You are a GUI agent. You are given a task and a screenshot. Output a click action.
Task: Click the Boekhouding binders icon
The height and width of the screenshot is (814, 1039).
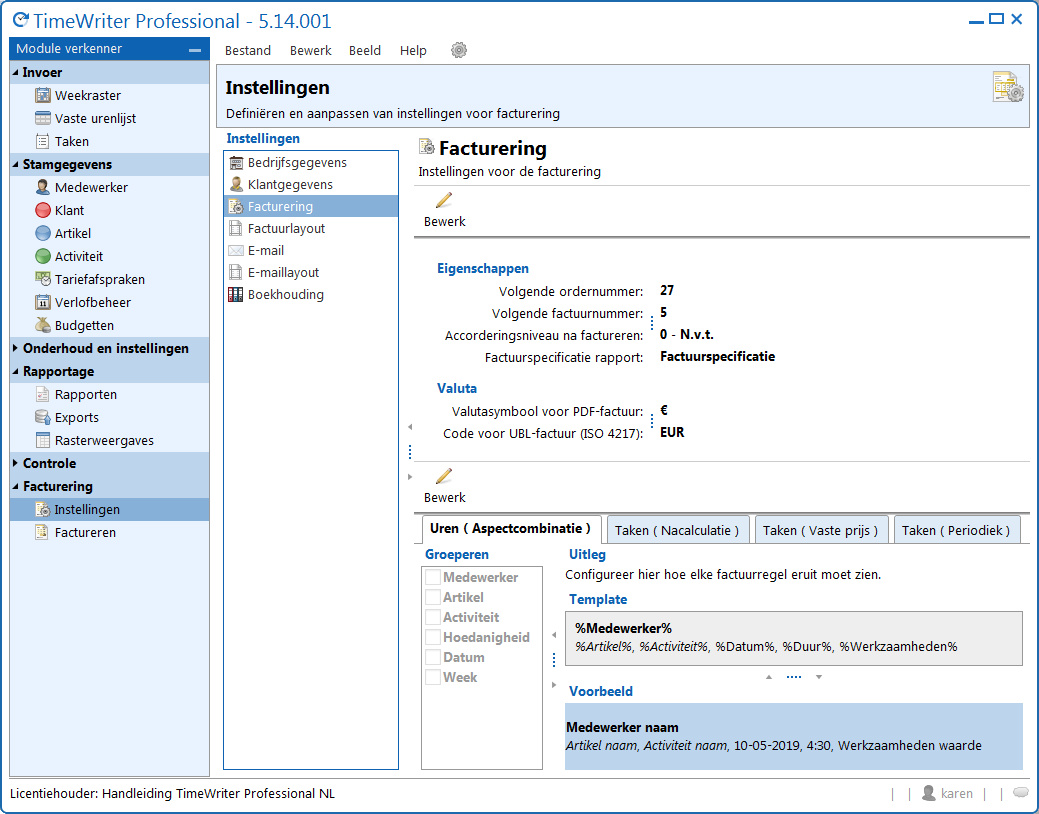pyautogui.click(x=235, y=294)
